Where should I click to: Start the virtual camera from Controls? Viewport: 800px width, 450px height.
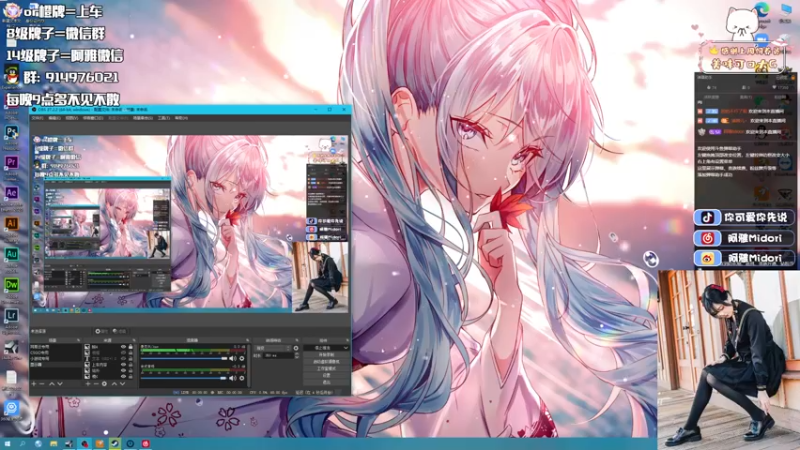pyautogui.click(x=326, y=362)
